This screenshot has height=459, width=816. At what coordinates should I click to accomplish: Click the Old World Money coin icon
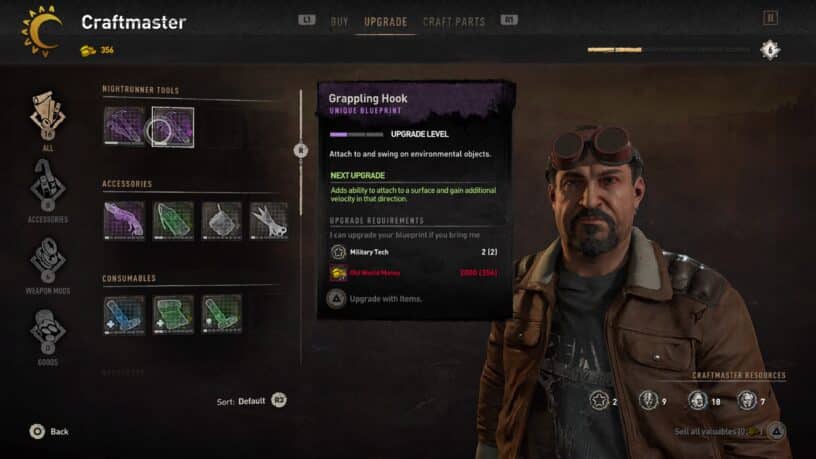pos(338,273)
